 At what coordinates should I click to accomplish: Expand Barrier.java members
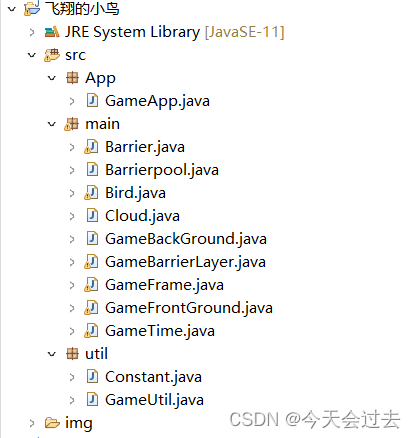[x=72, y=147]
